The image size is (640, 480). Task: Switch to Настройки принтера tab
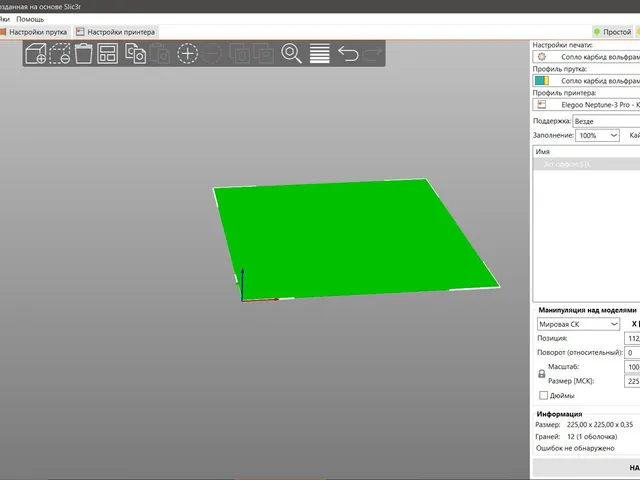(116, 32)
